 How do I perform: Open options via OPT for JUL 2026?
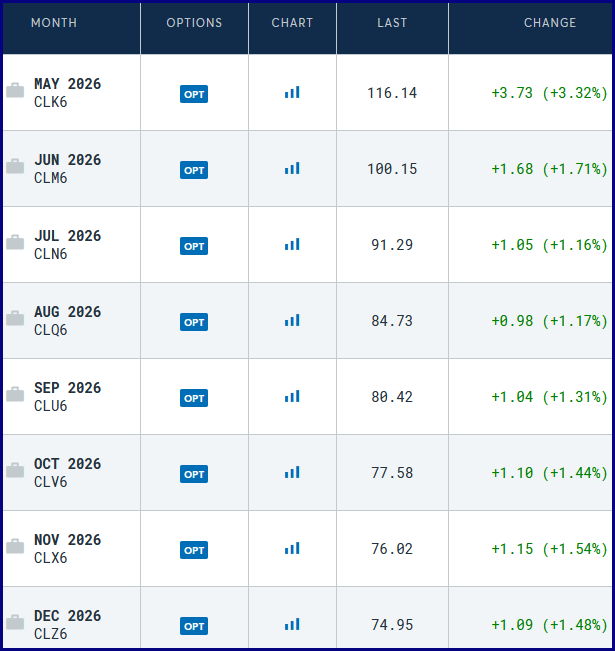pyautogui.click(x=194, y=246)
